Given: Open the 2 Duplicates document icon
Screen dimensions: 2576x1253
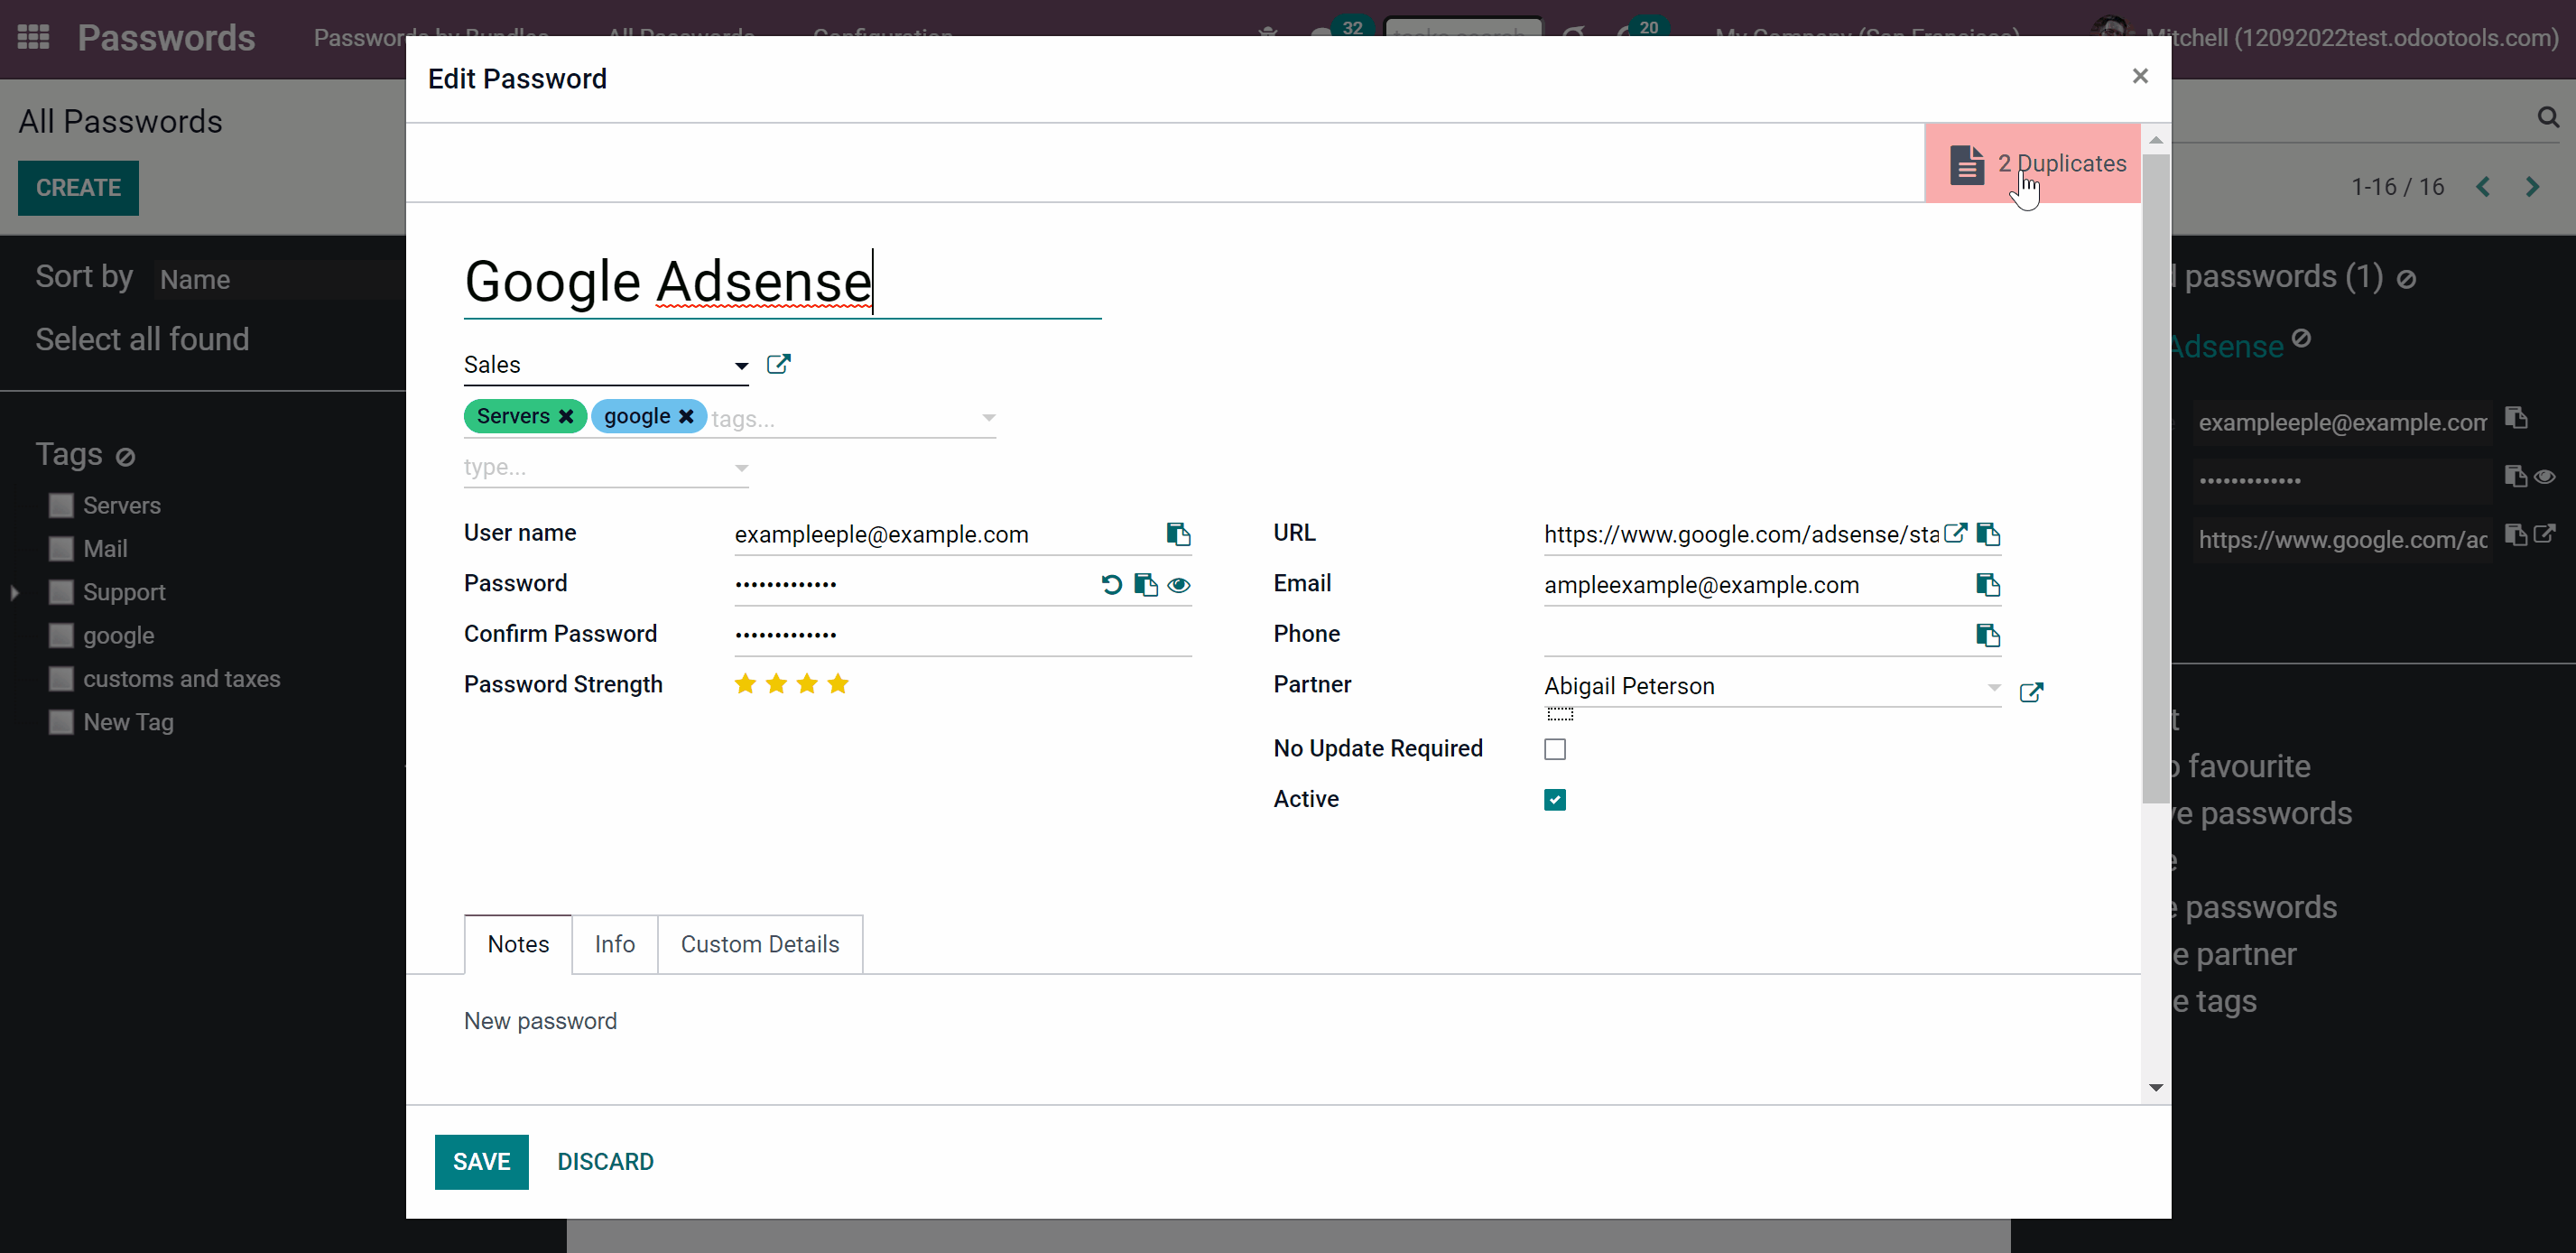Looking at the screenshot, I should coord(1966,164).
